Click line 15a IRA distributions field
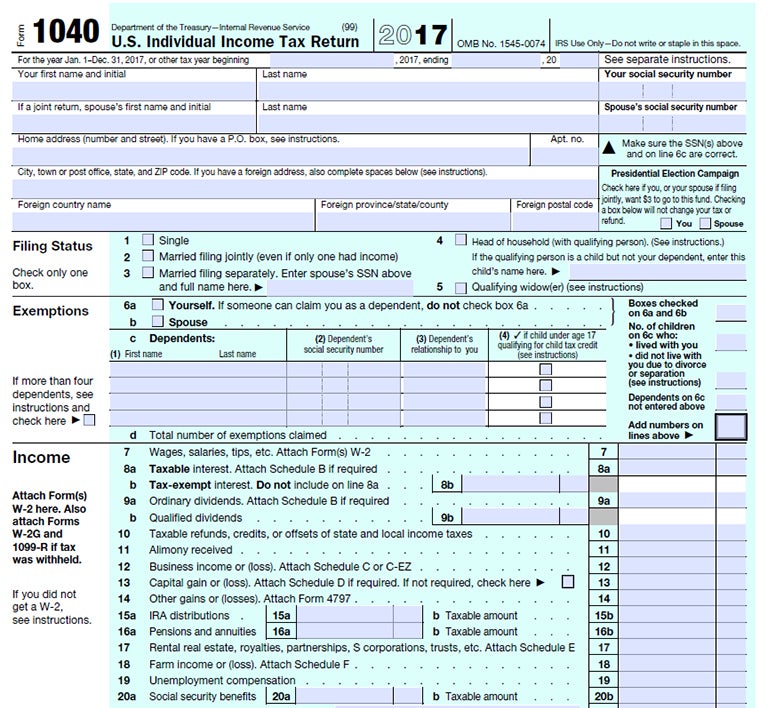 click(344, 615)
